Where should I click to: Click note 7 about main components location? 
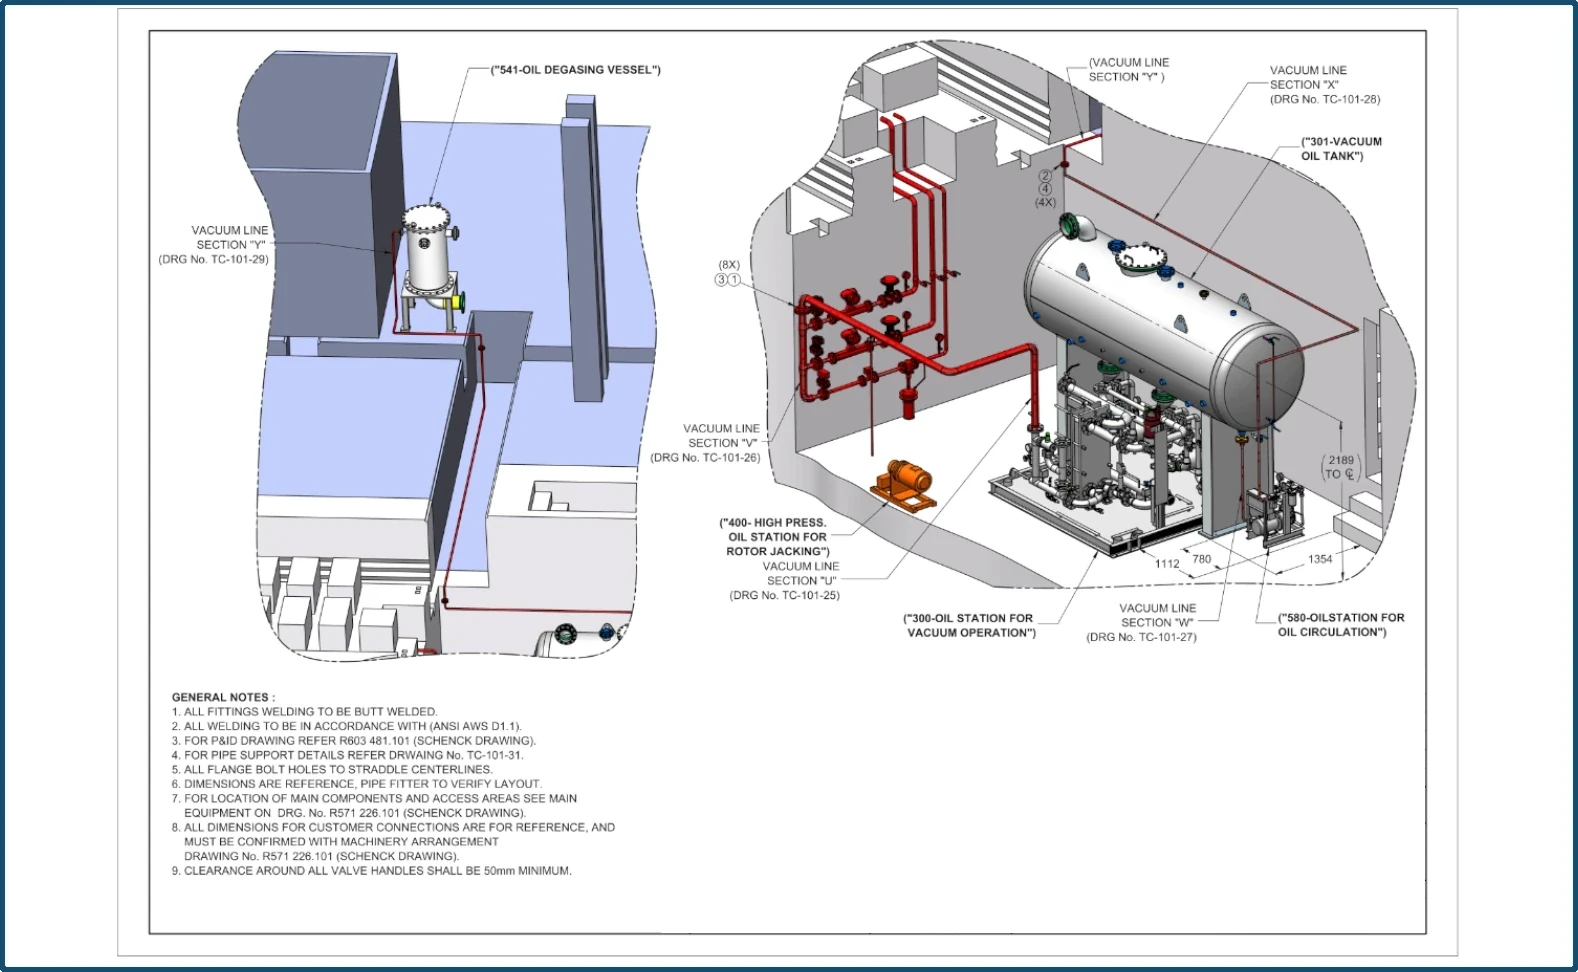point(374,805)
